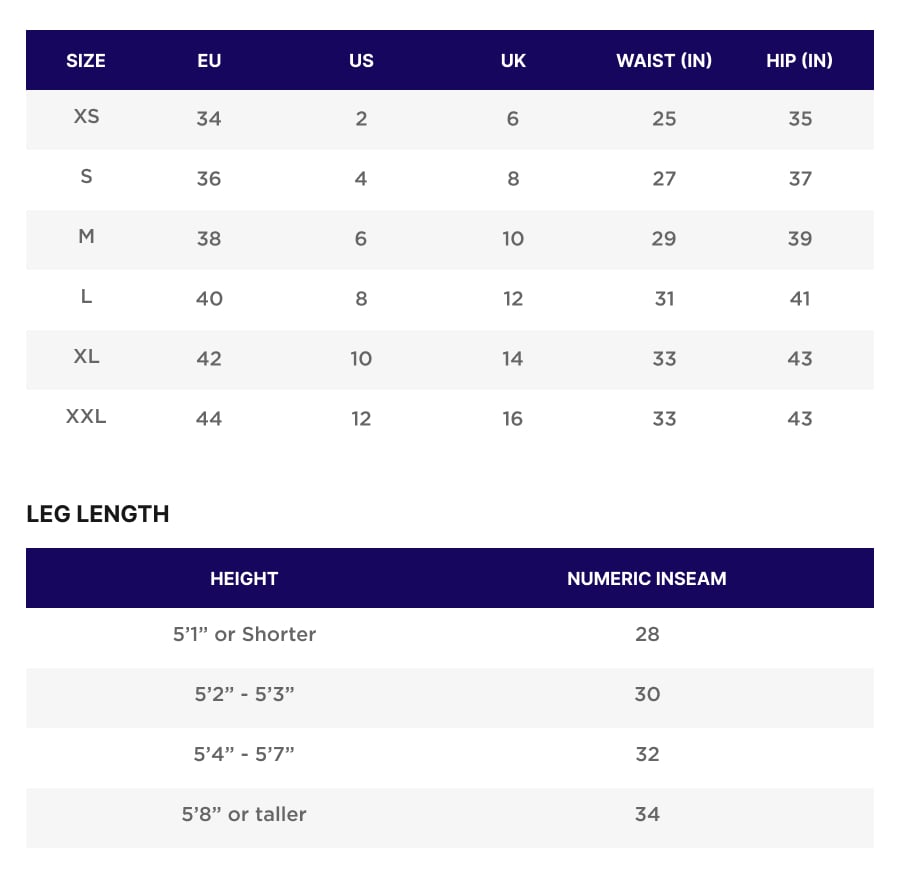Click the EU column header

[209, 60]
